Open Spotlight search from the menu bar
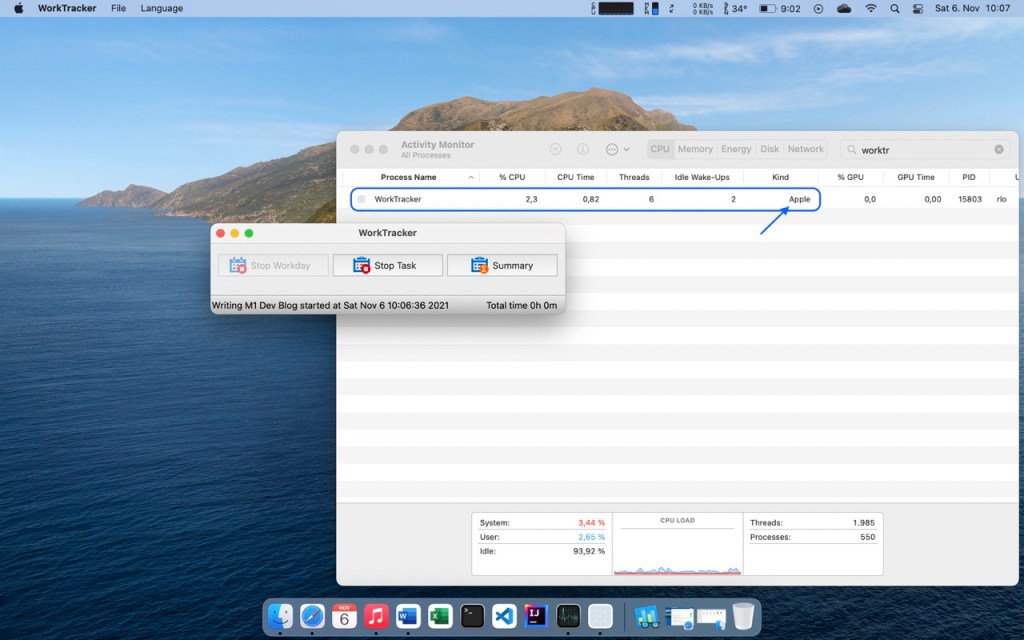Screen dimensions: 1024x640 pos(894,8)
